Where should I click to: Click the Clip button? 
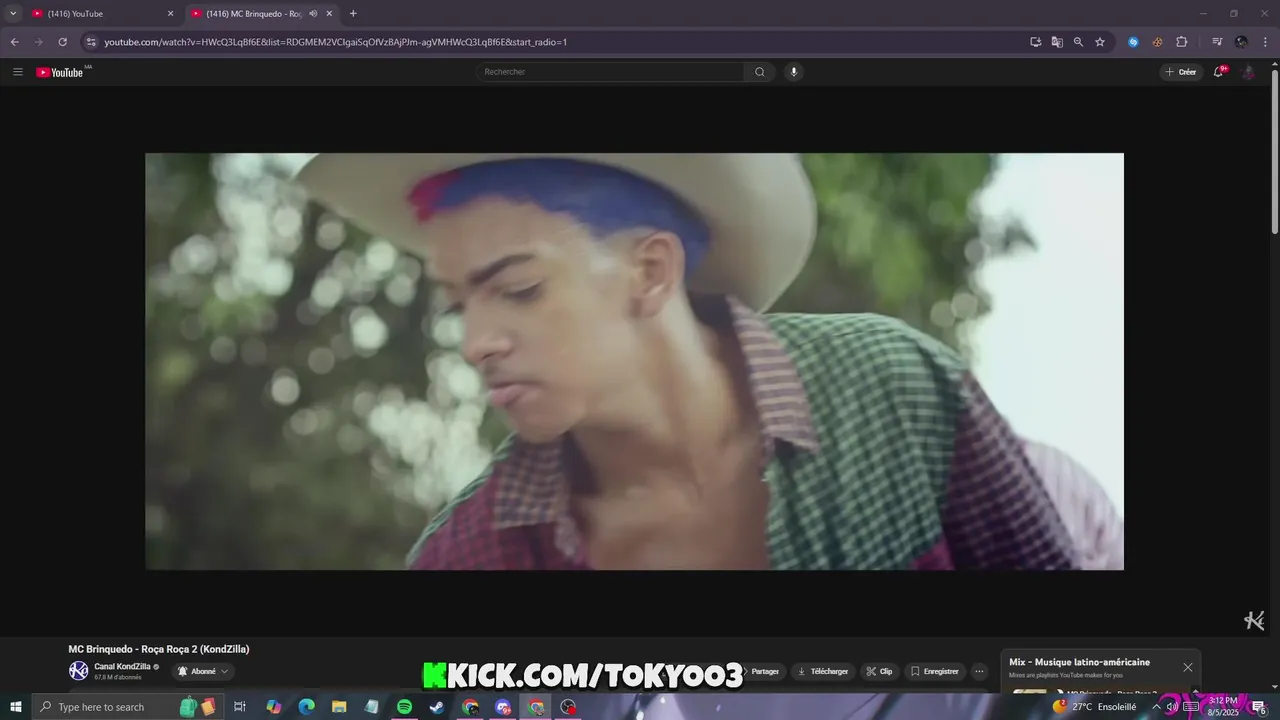coord(879,671)
